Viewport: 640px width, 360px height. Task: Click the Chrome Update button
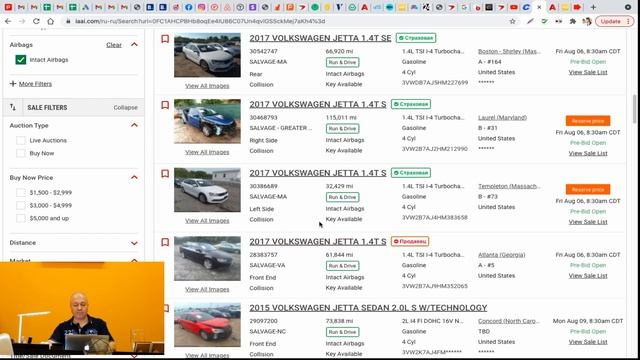click(x=614, y=21)
